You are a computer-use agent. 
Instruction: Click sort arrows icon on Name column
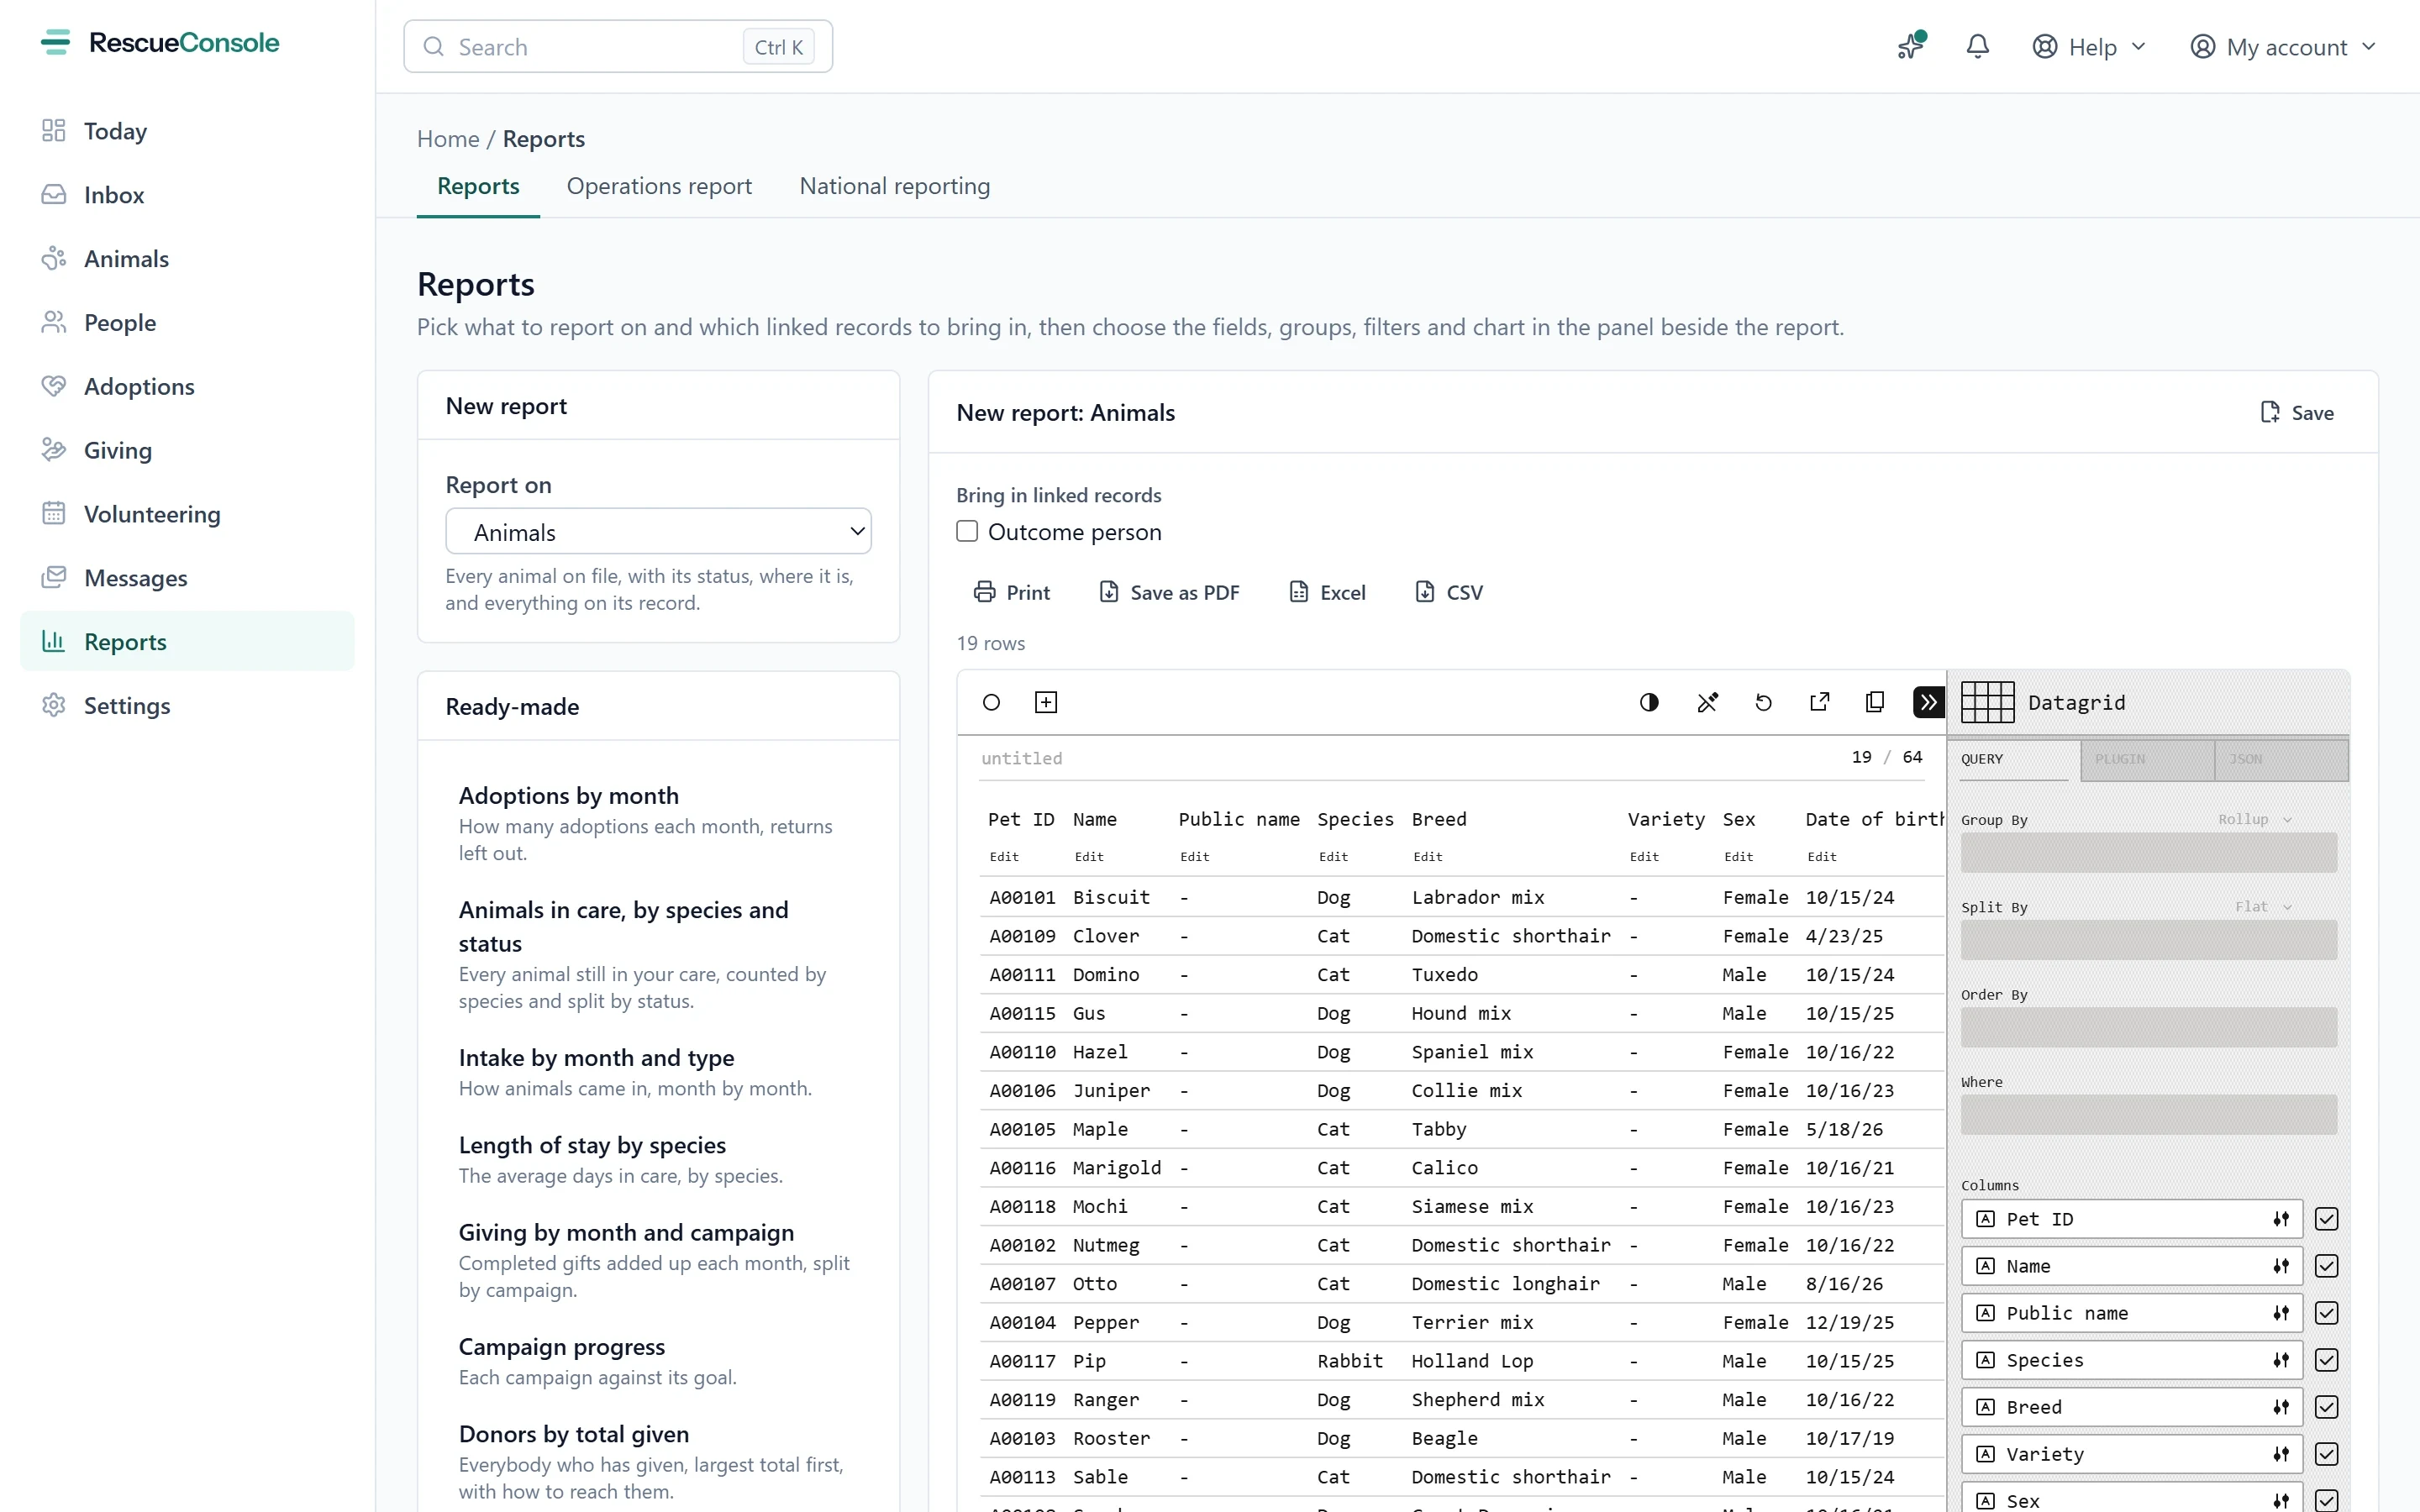(x=2280, y=1266)
